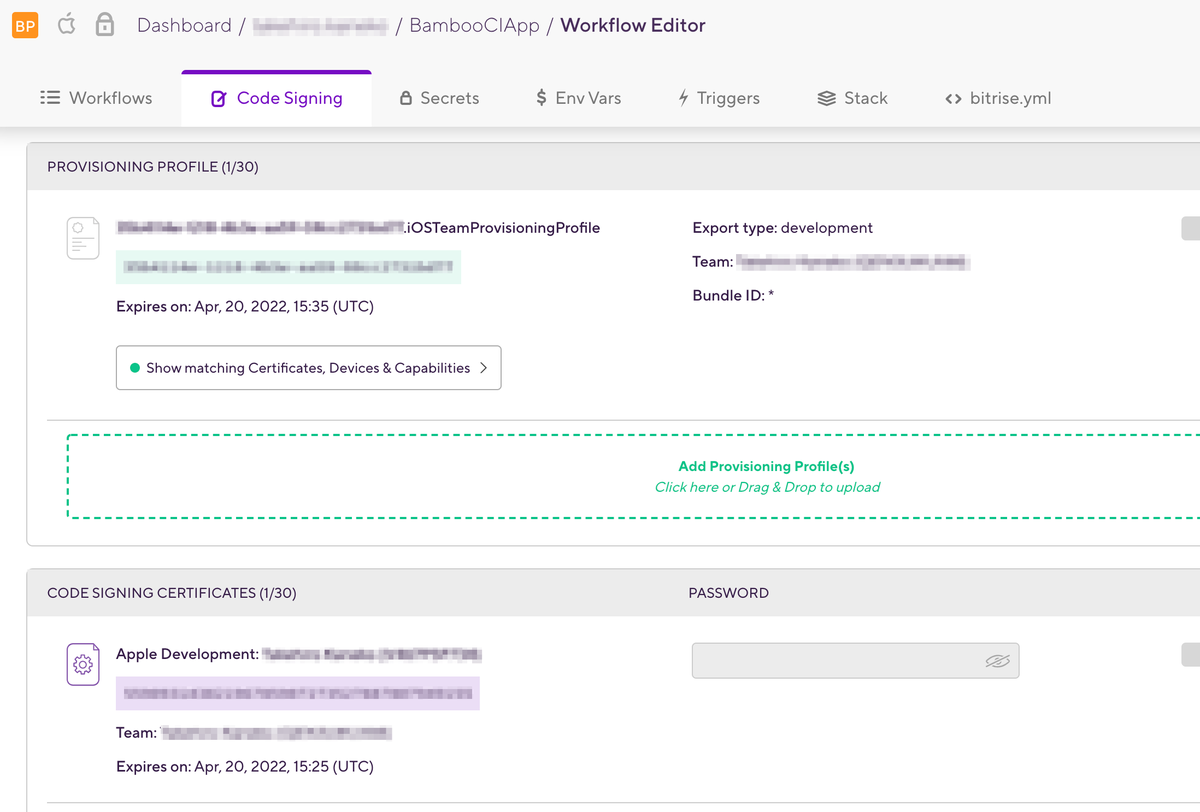Click the padlock privacy icon in header
Image resolution: width=1200 pixels, height=812 pixels.
(x=104, y=25)
